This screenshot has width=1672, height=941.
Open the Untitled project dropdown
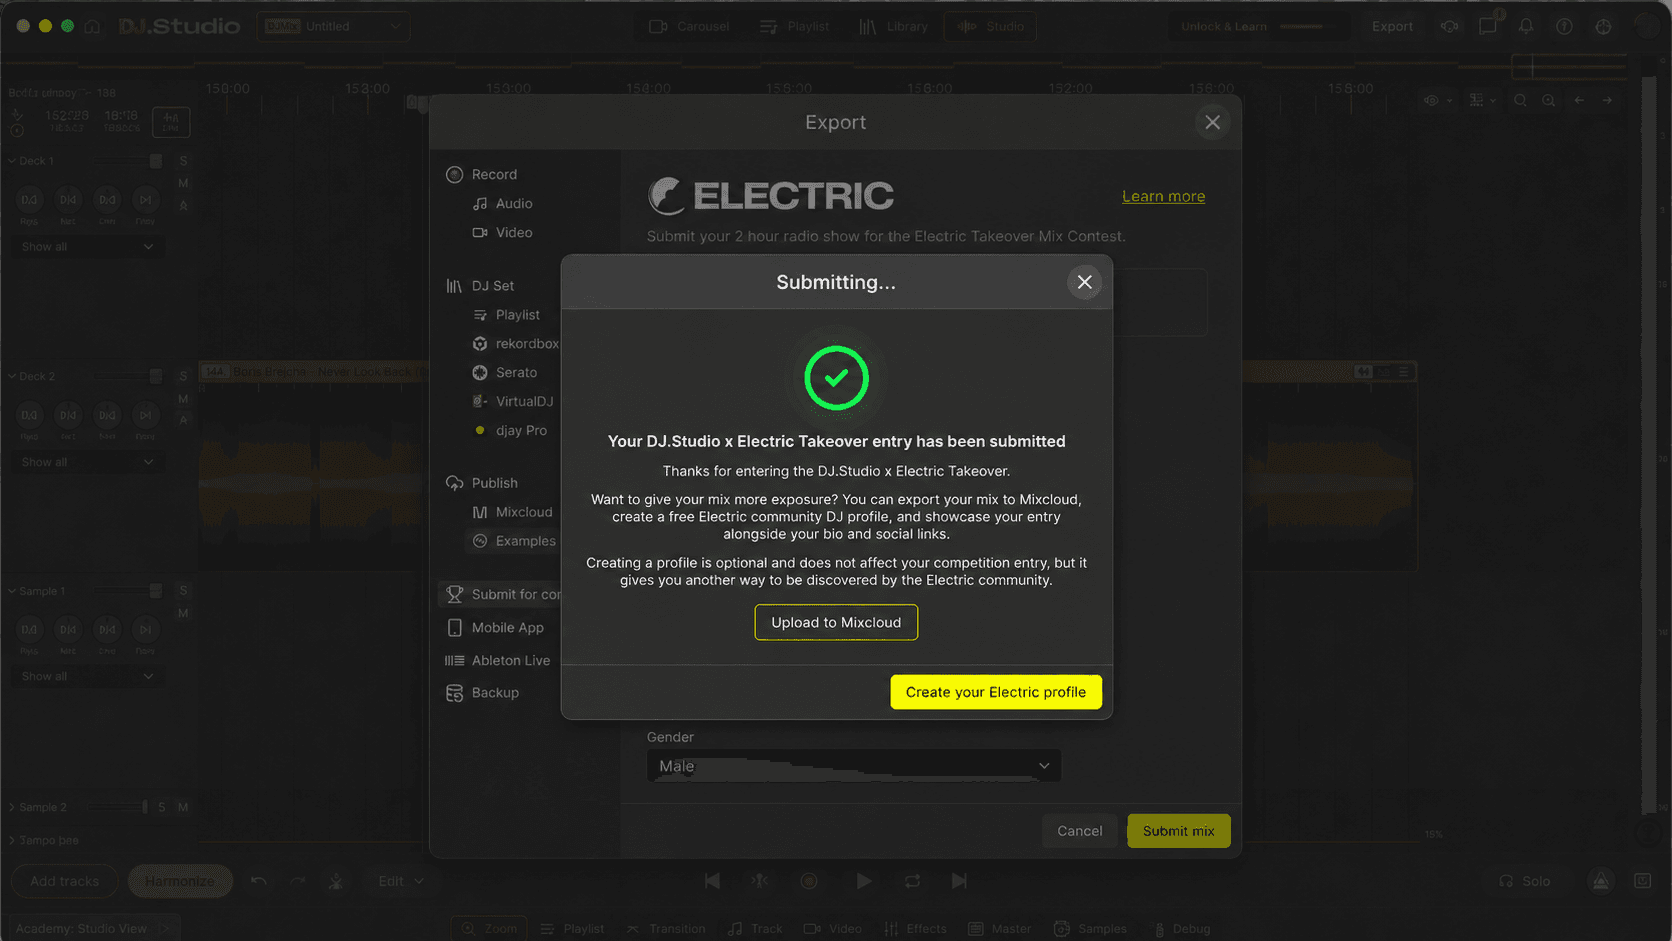(x=333, y=26)
